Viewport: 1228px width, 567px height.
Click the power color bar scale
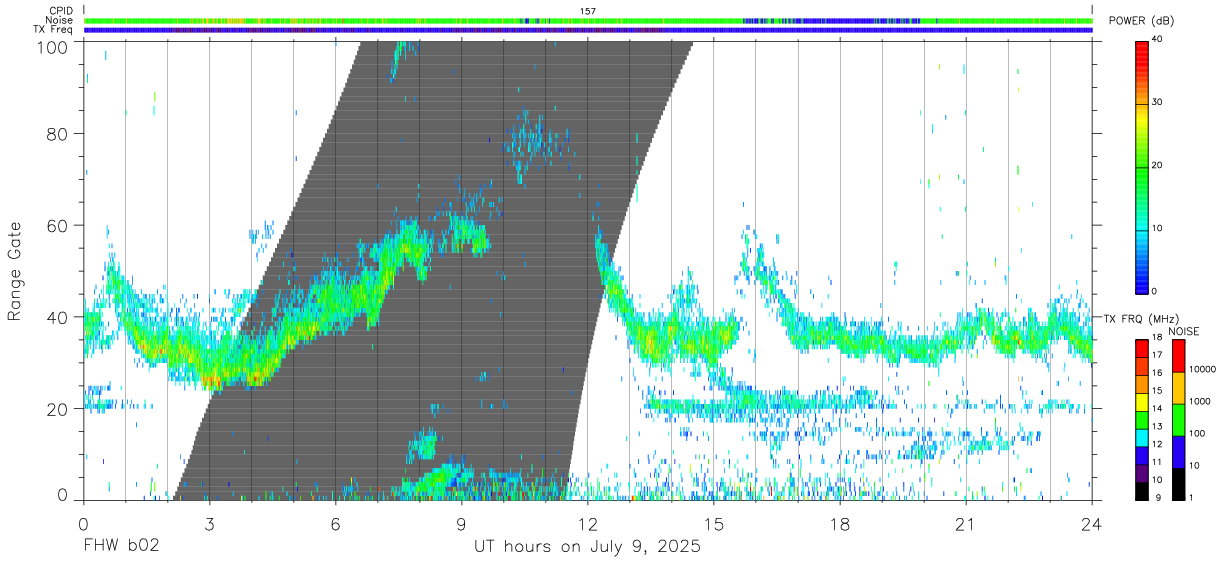pyautogui.click(x=1142, y=166)
